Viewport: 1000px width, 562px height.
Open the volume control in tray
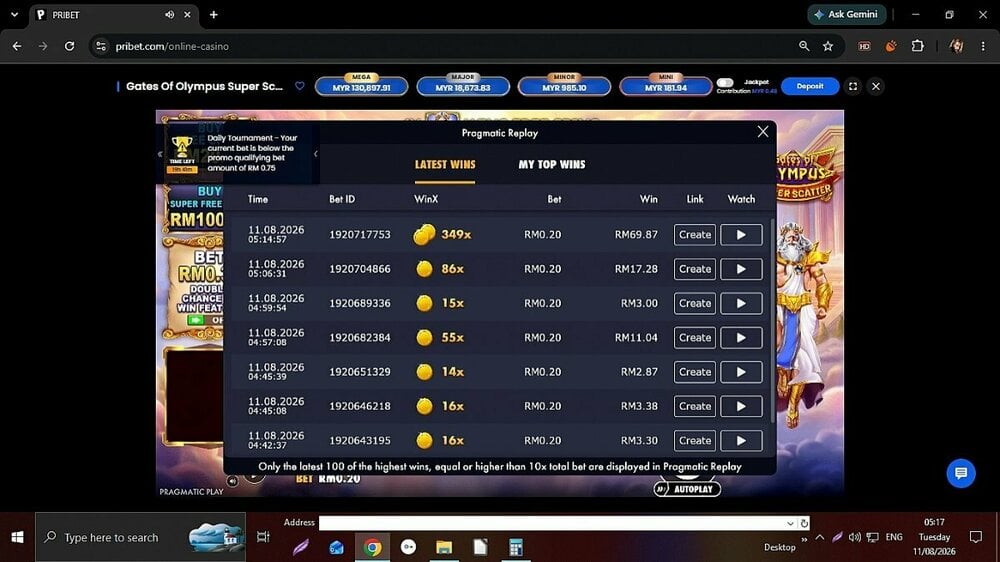pyautogui.click(x=855, y=537)
